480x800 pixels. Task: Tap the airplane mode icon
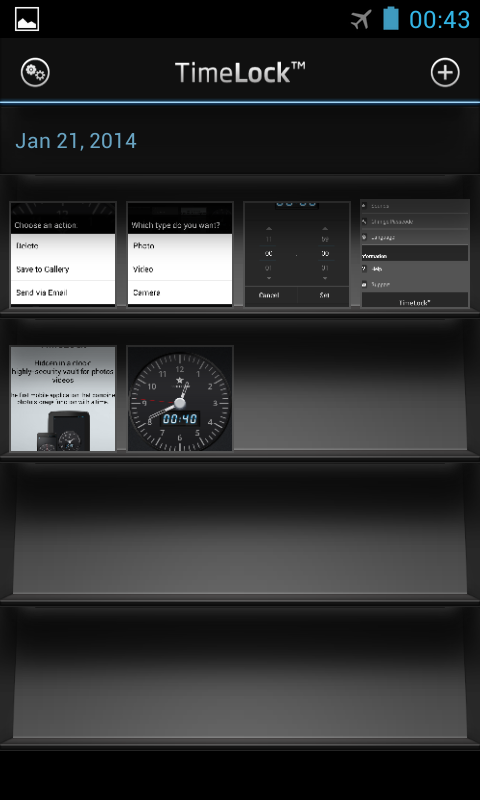coord(361,19)
